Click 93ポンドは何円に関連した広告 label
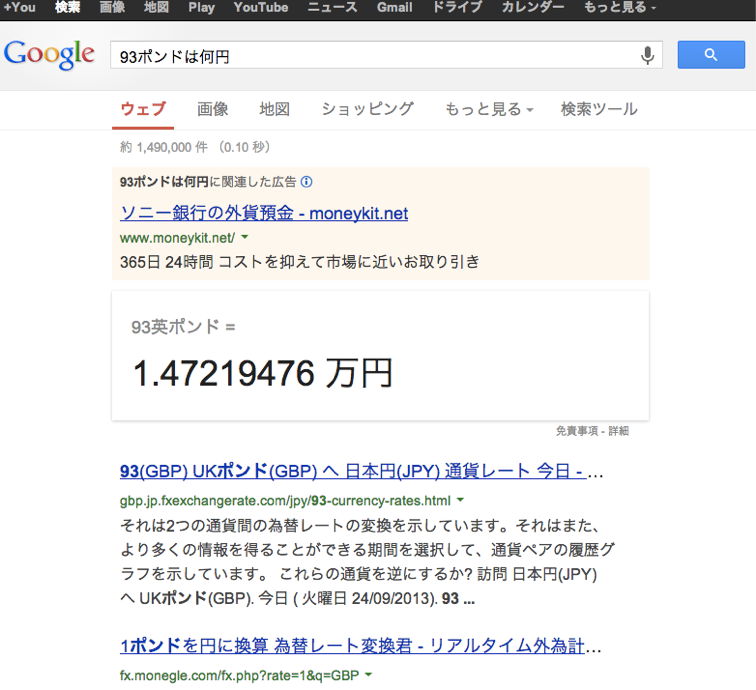756x690 pixels. coord(208,182)
